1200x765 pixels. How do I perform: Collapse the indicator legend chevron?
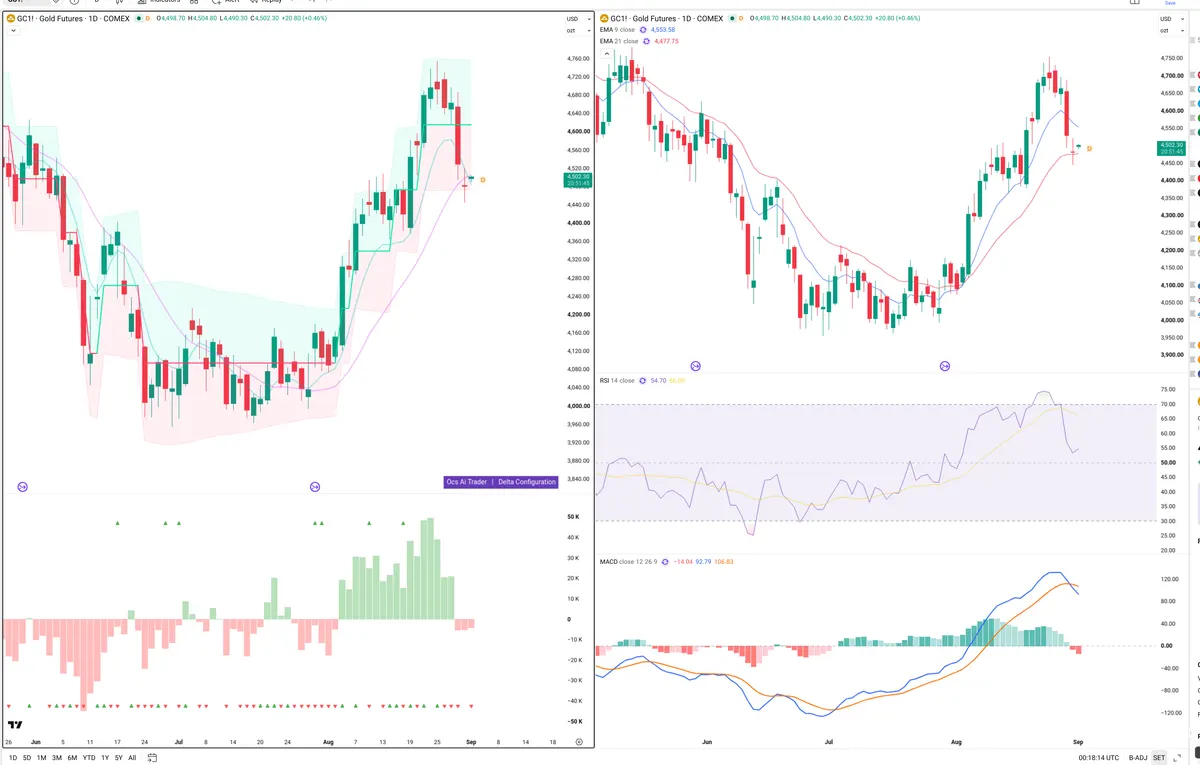point(11,31)
